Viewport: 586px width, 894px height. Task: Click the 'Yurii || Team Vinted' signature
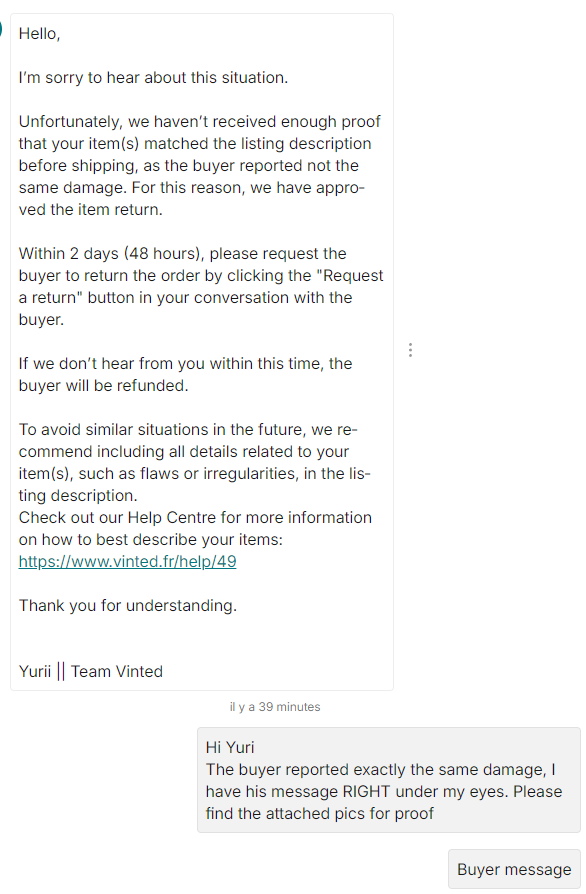pyautogui.click(x=91, y=672)
